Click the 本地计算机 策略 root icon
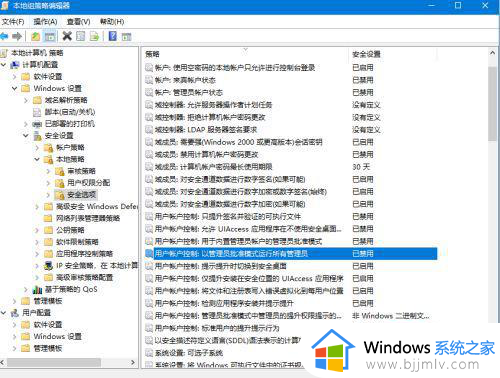This screenshot has width=500, height=378. pyautogui.click(x=4, y=53)
